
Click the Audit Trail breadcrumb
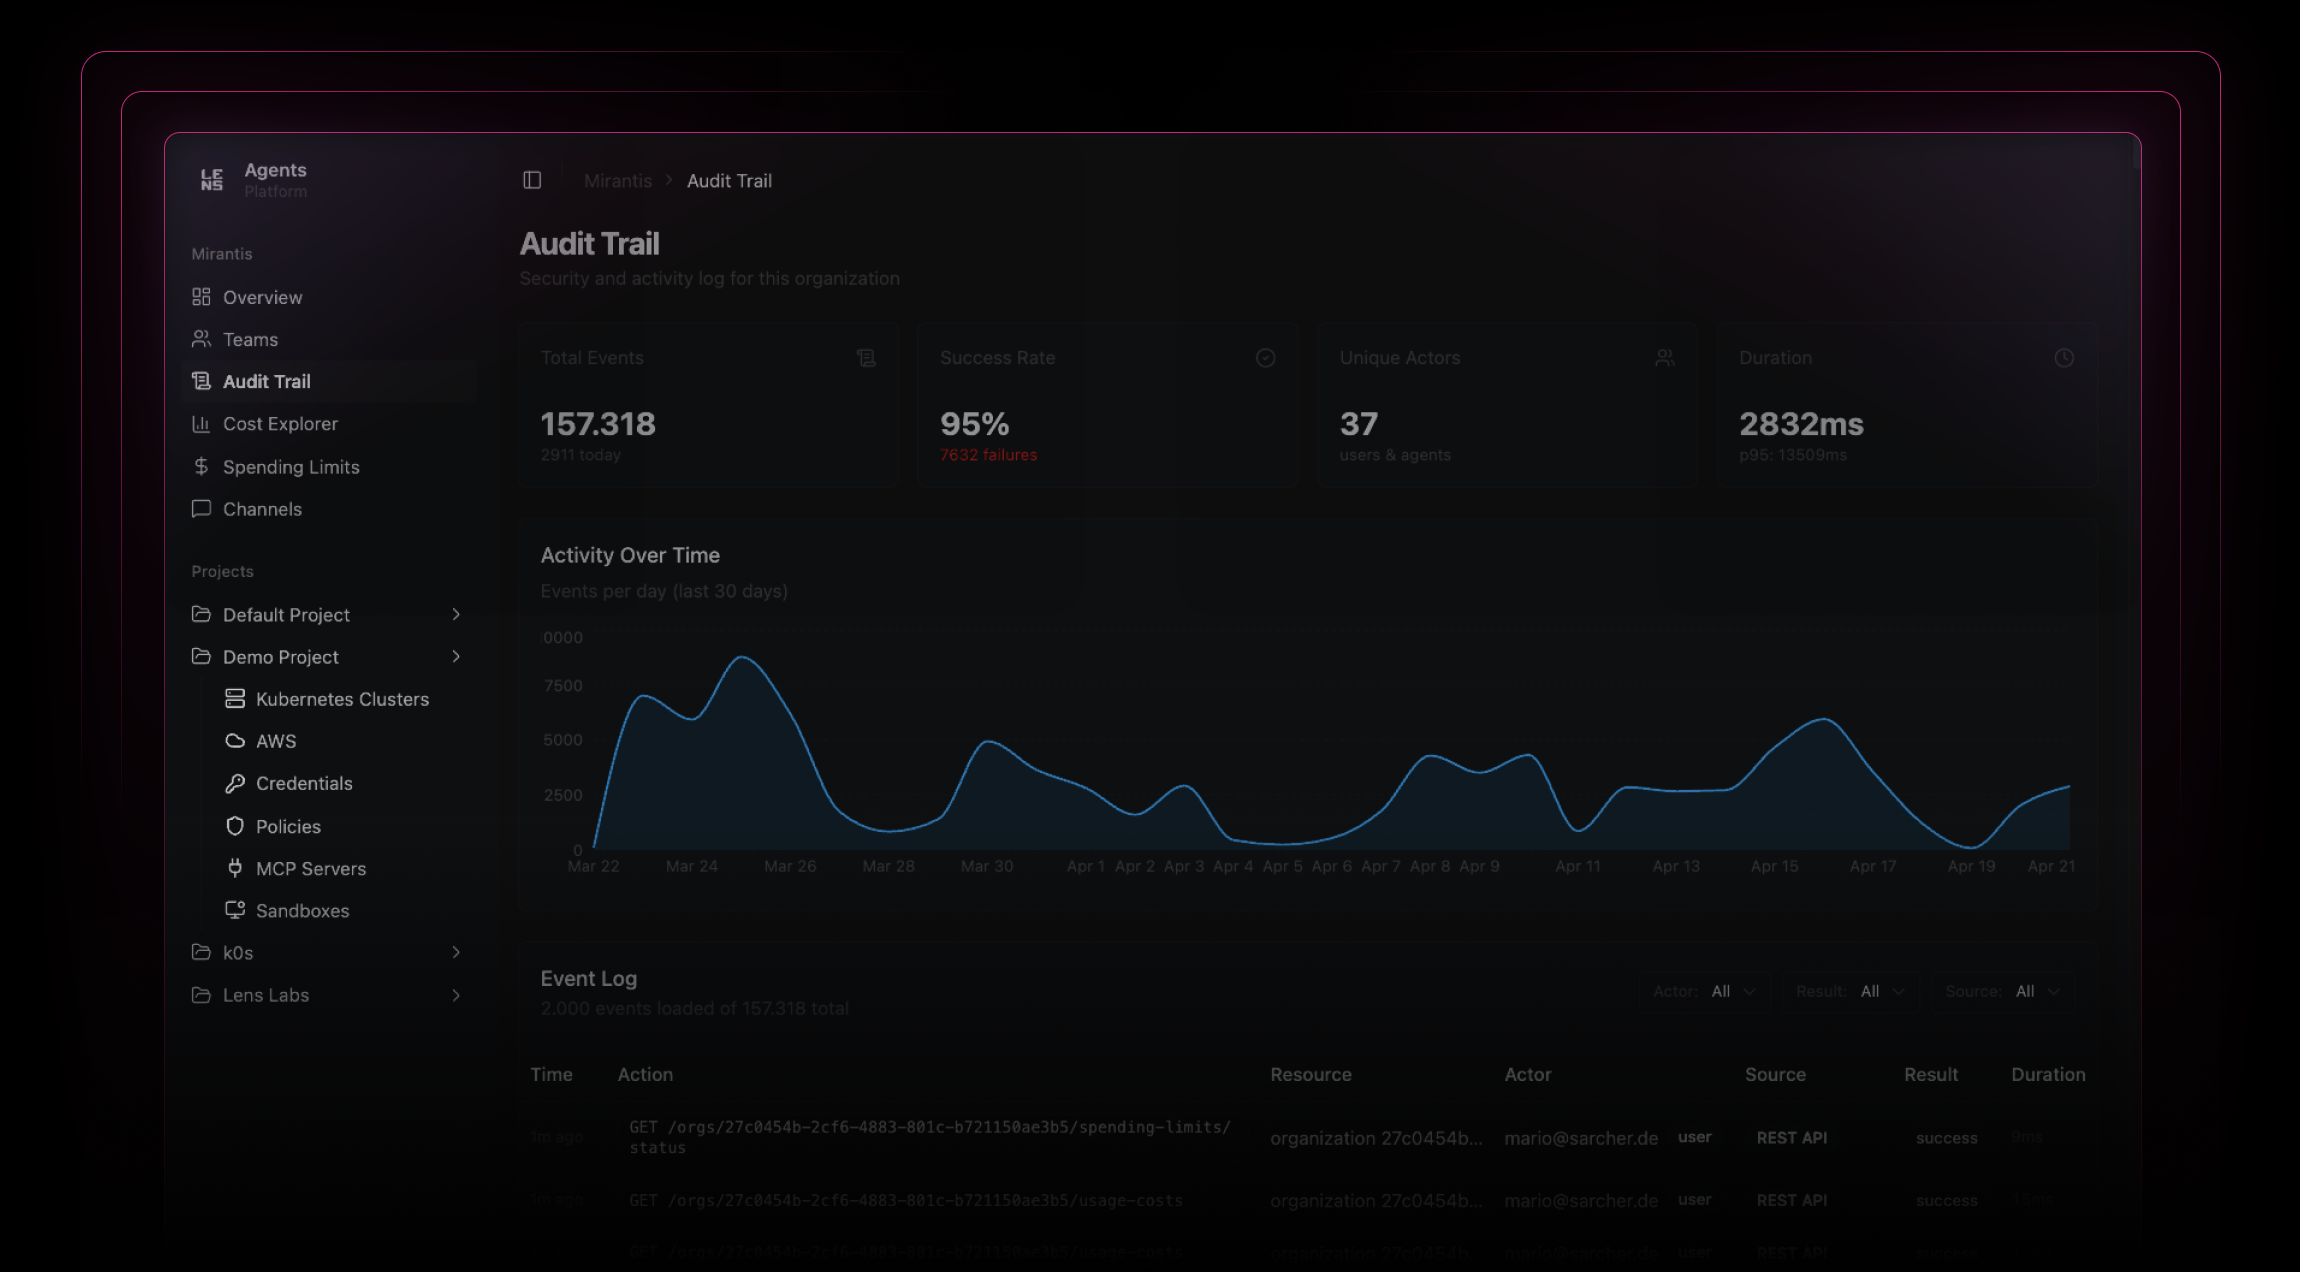click(x=729, y=181)
